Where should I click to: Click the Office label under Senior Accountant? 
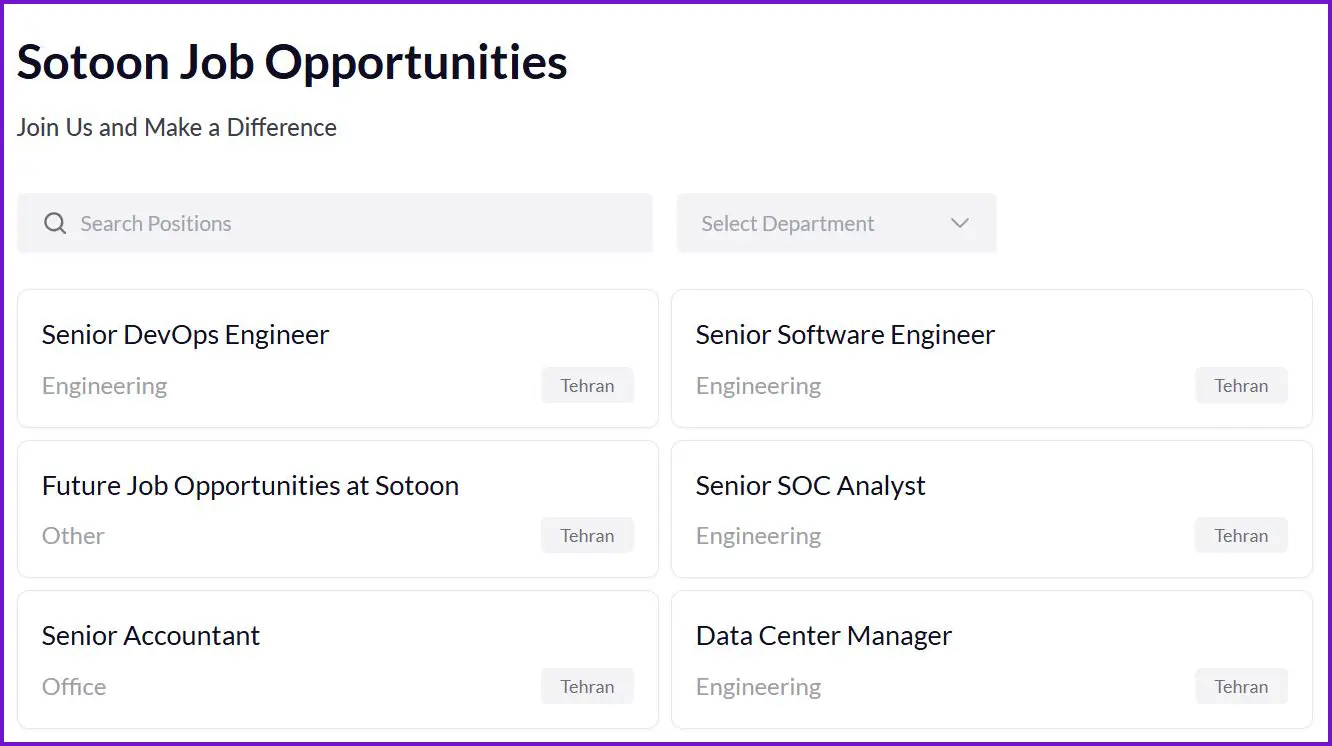(74, 687)
